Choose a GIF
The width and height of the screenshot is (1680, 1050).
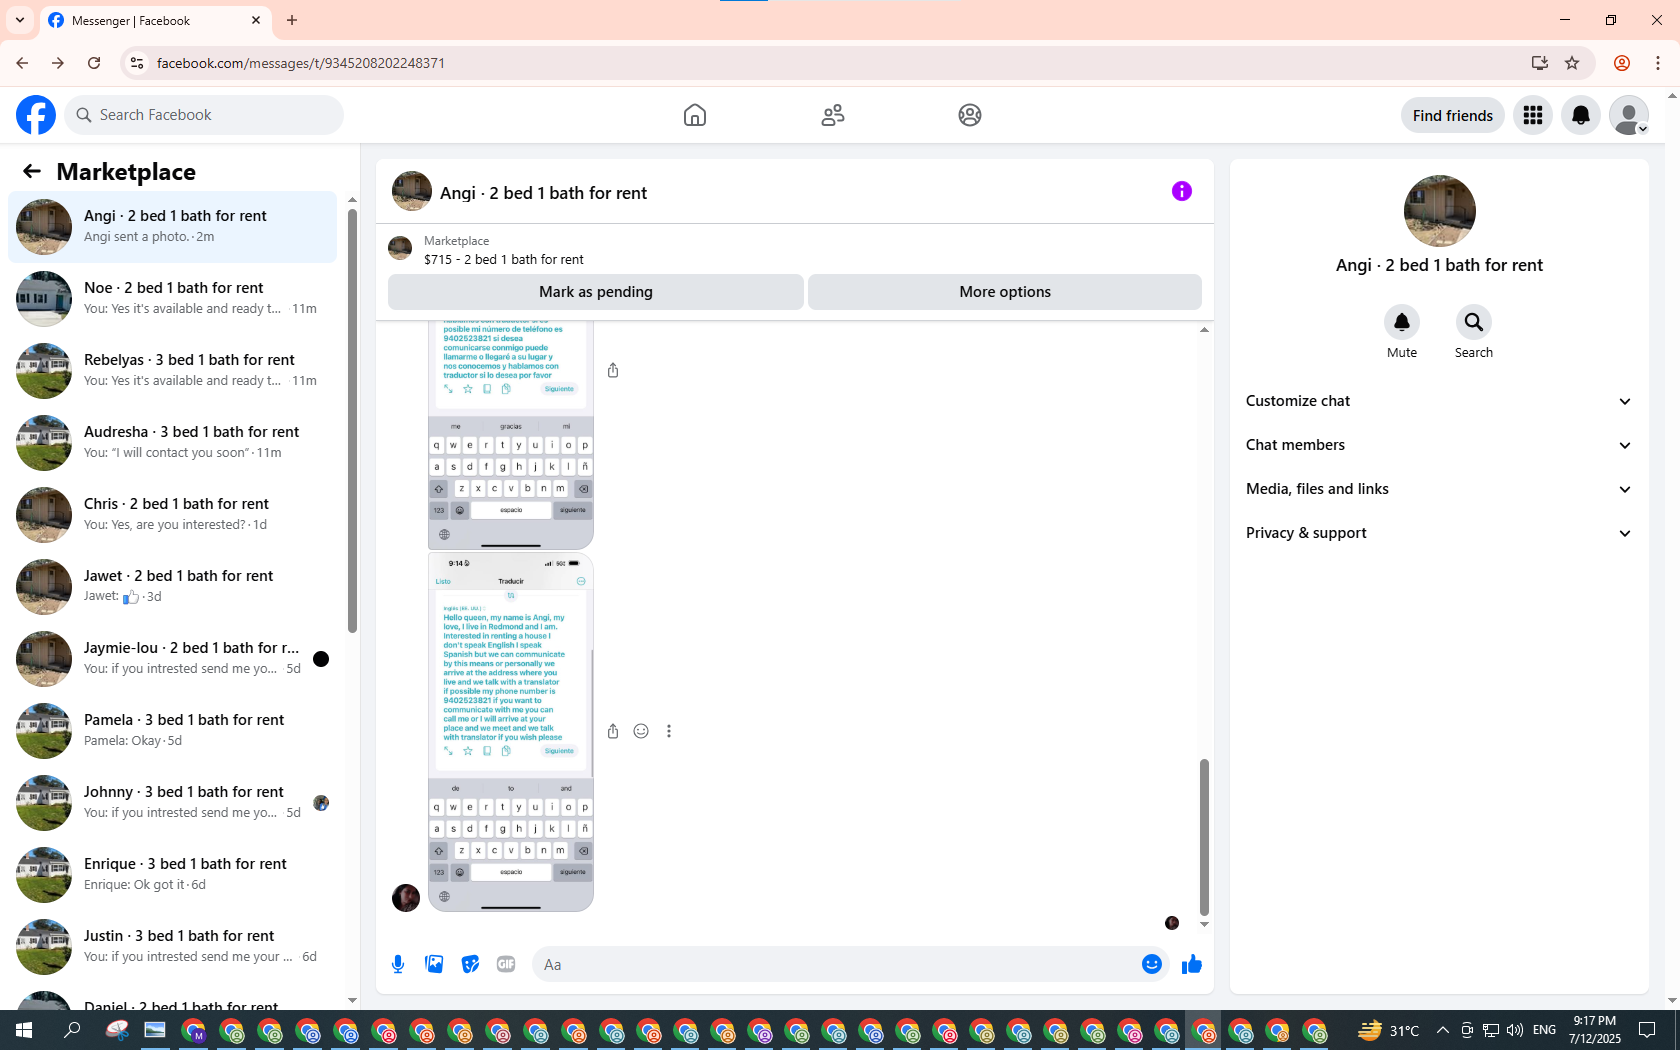tap(506, 964)
